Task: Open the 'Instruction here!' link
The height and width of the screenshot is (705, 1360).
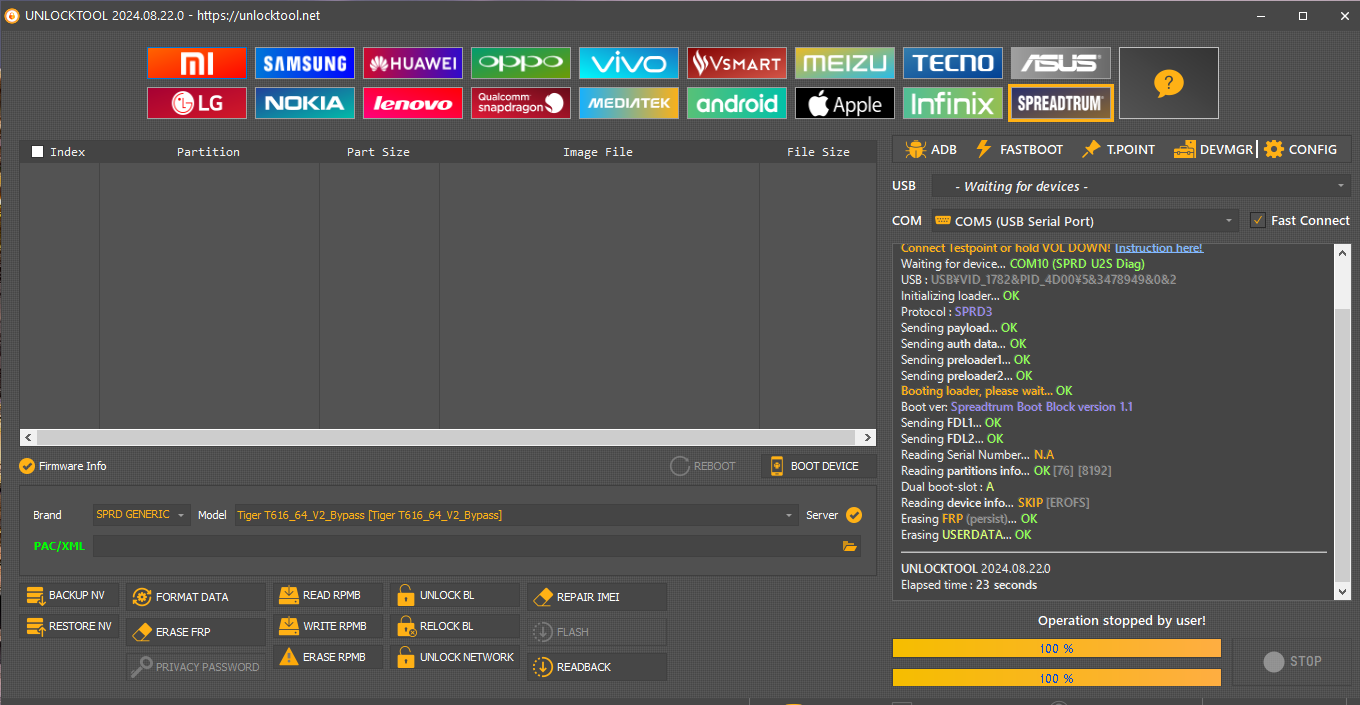Action: (1158, 248)
